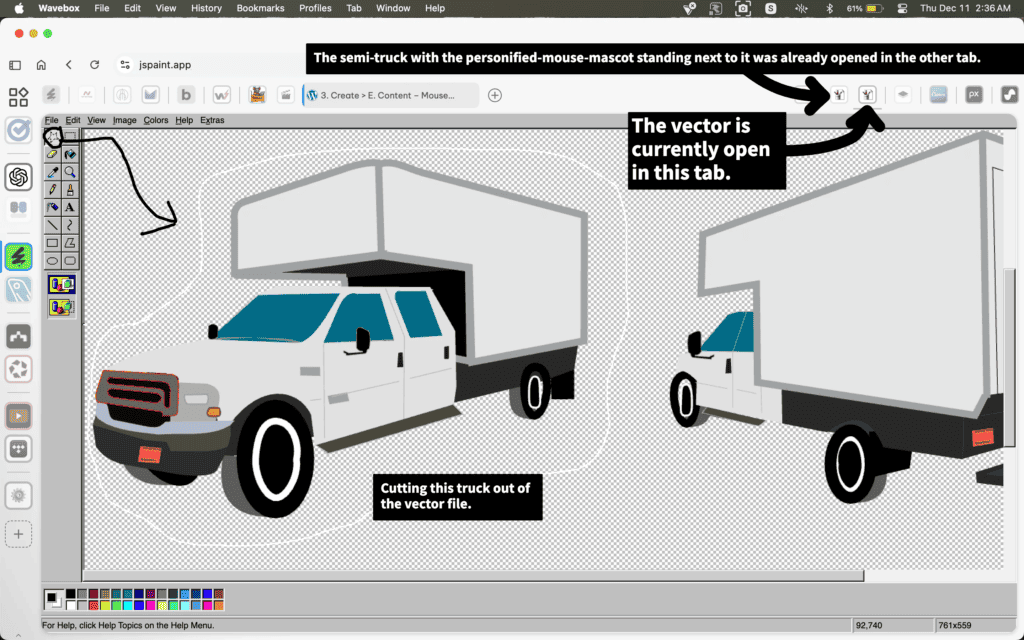Screen dimensions: 1024x640
Task: Choose the Fill With Color bucket tool
Action: [x=70, y=154]
